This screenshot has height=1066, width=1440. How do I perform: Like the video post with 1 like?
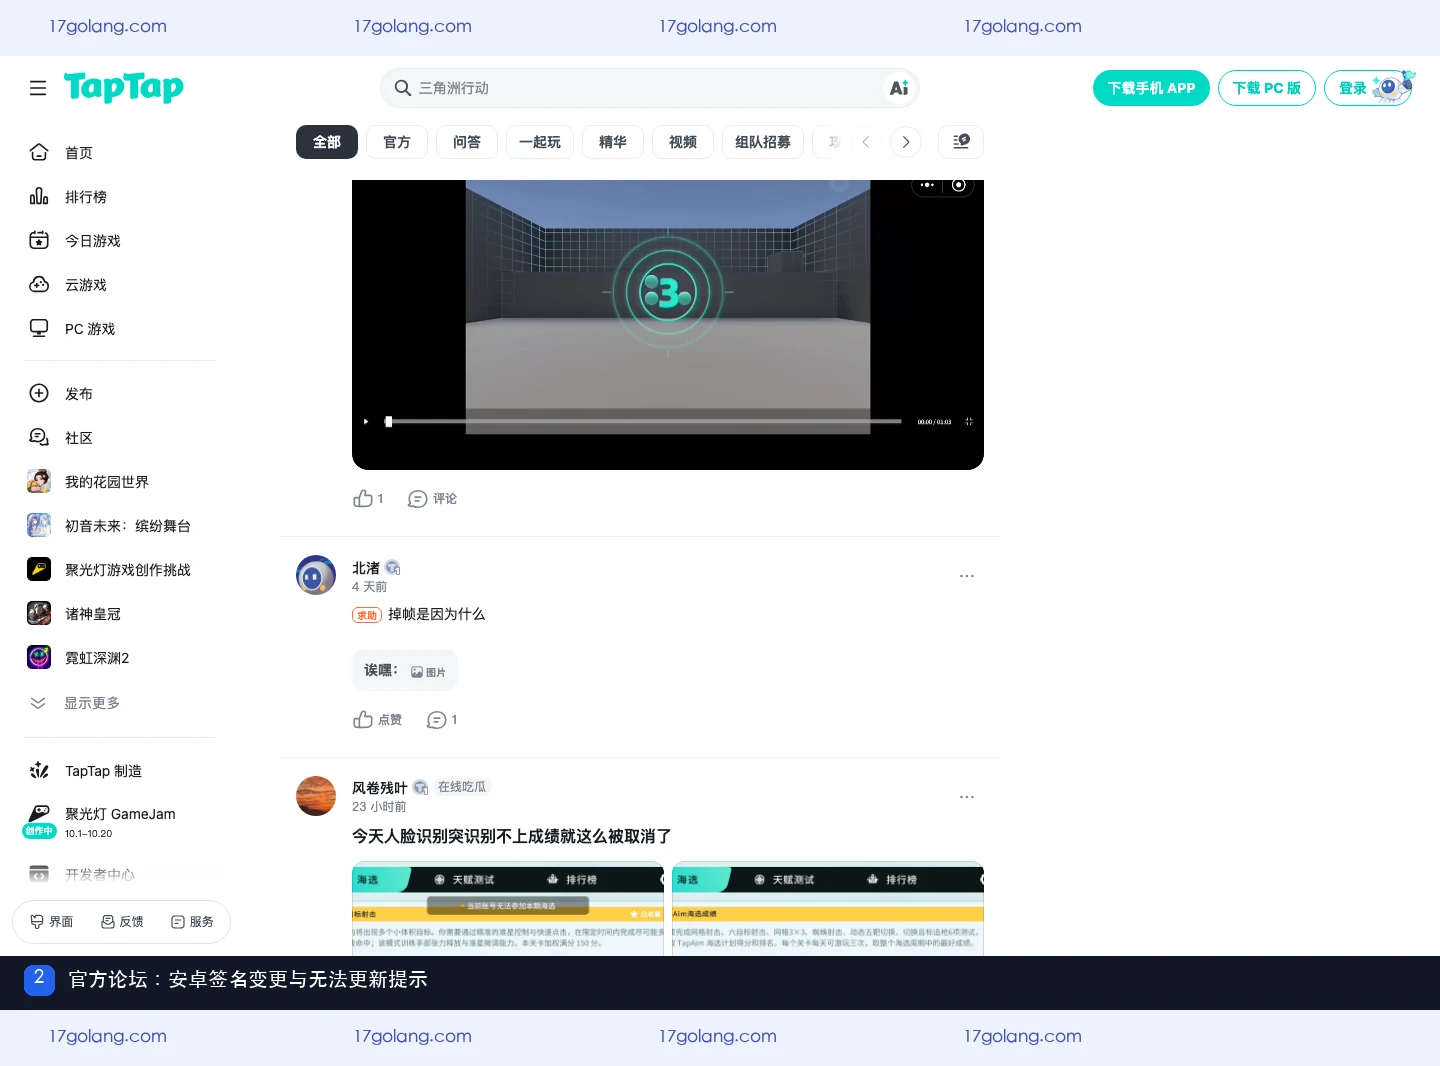point(368,498)
